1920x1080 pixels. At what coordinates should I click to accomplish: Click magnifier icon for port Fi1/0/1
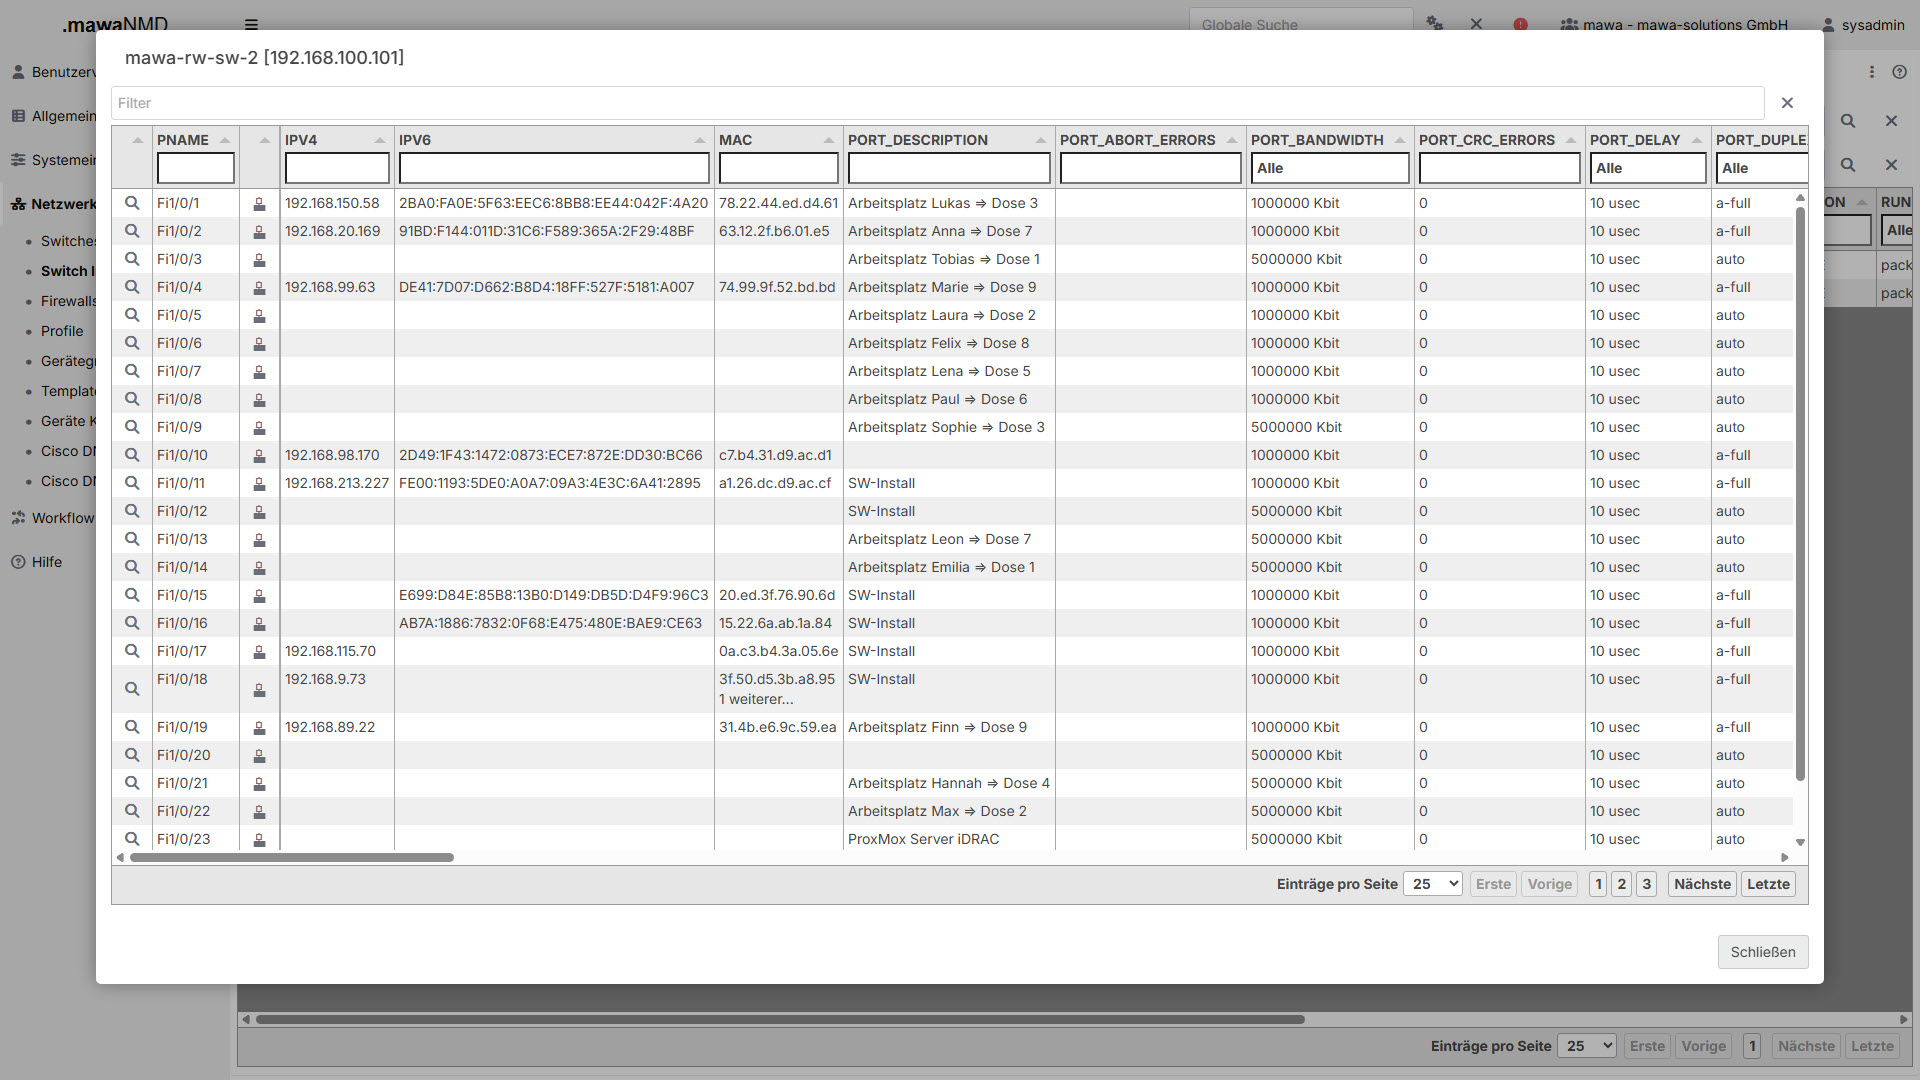point(131,203)
